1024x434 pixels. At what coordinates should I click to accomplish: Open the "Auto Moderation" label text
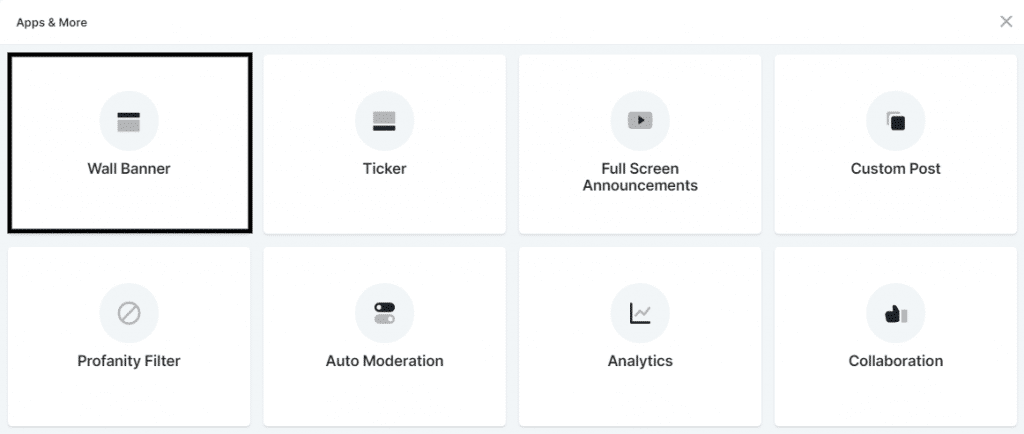point(384,361)
